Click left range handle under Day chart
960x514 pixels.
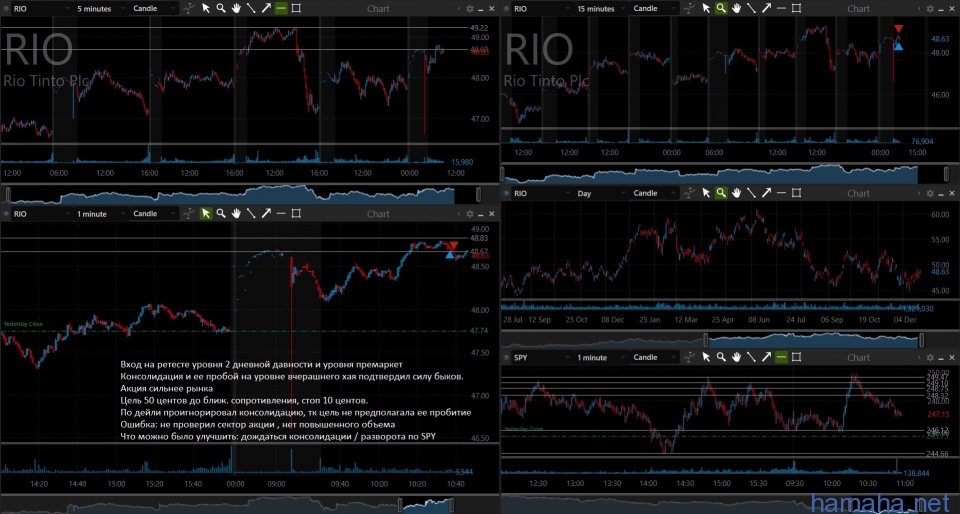(x=705, y=340)
